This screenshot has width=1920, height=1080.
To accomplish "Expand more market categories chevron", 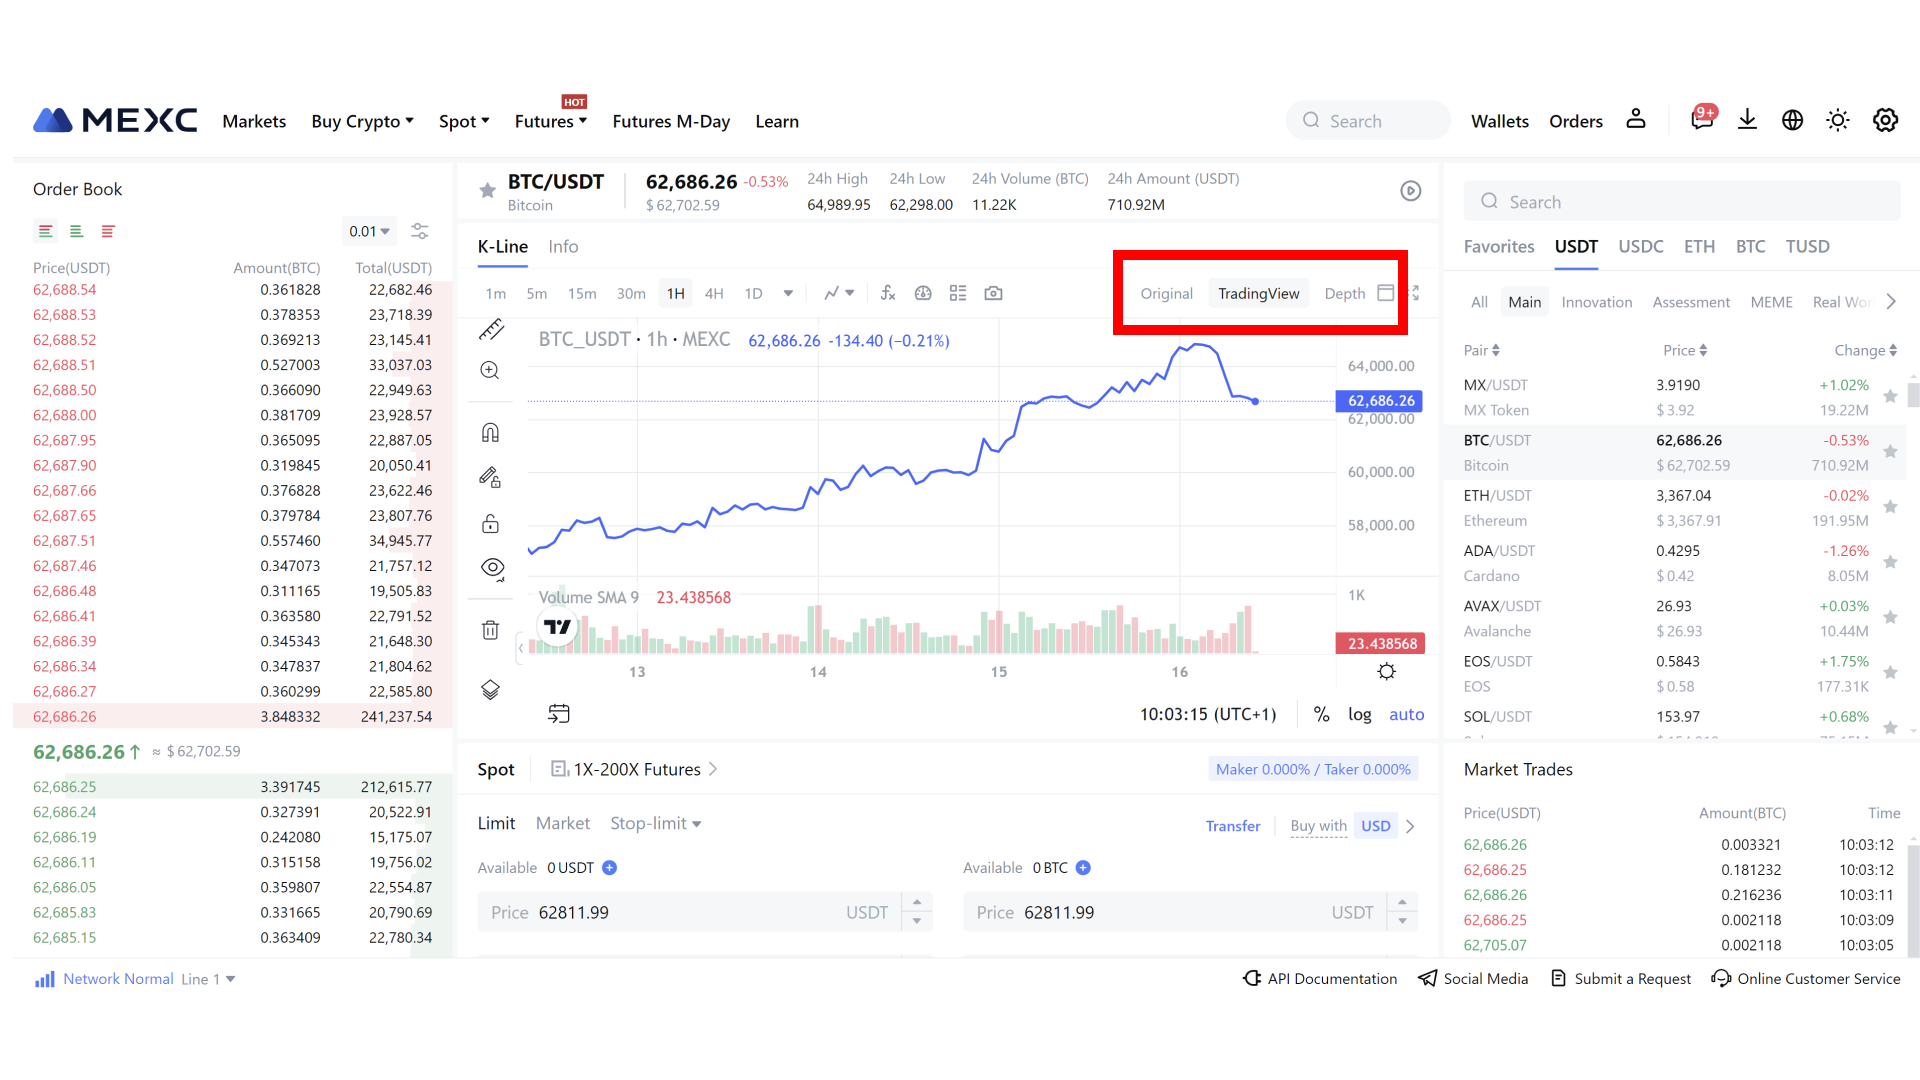I will click(x=1891, y=302).
